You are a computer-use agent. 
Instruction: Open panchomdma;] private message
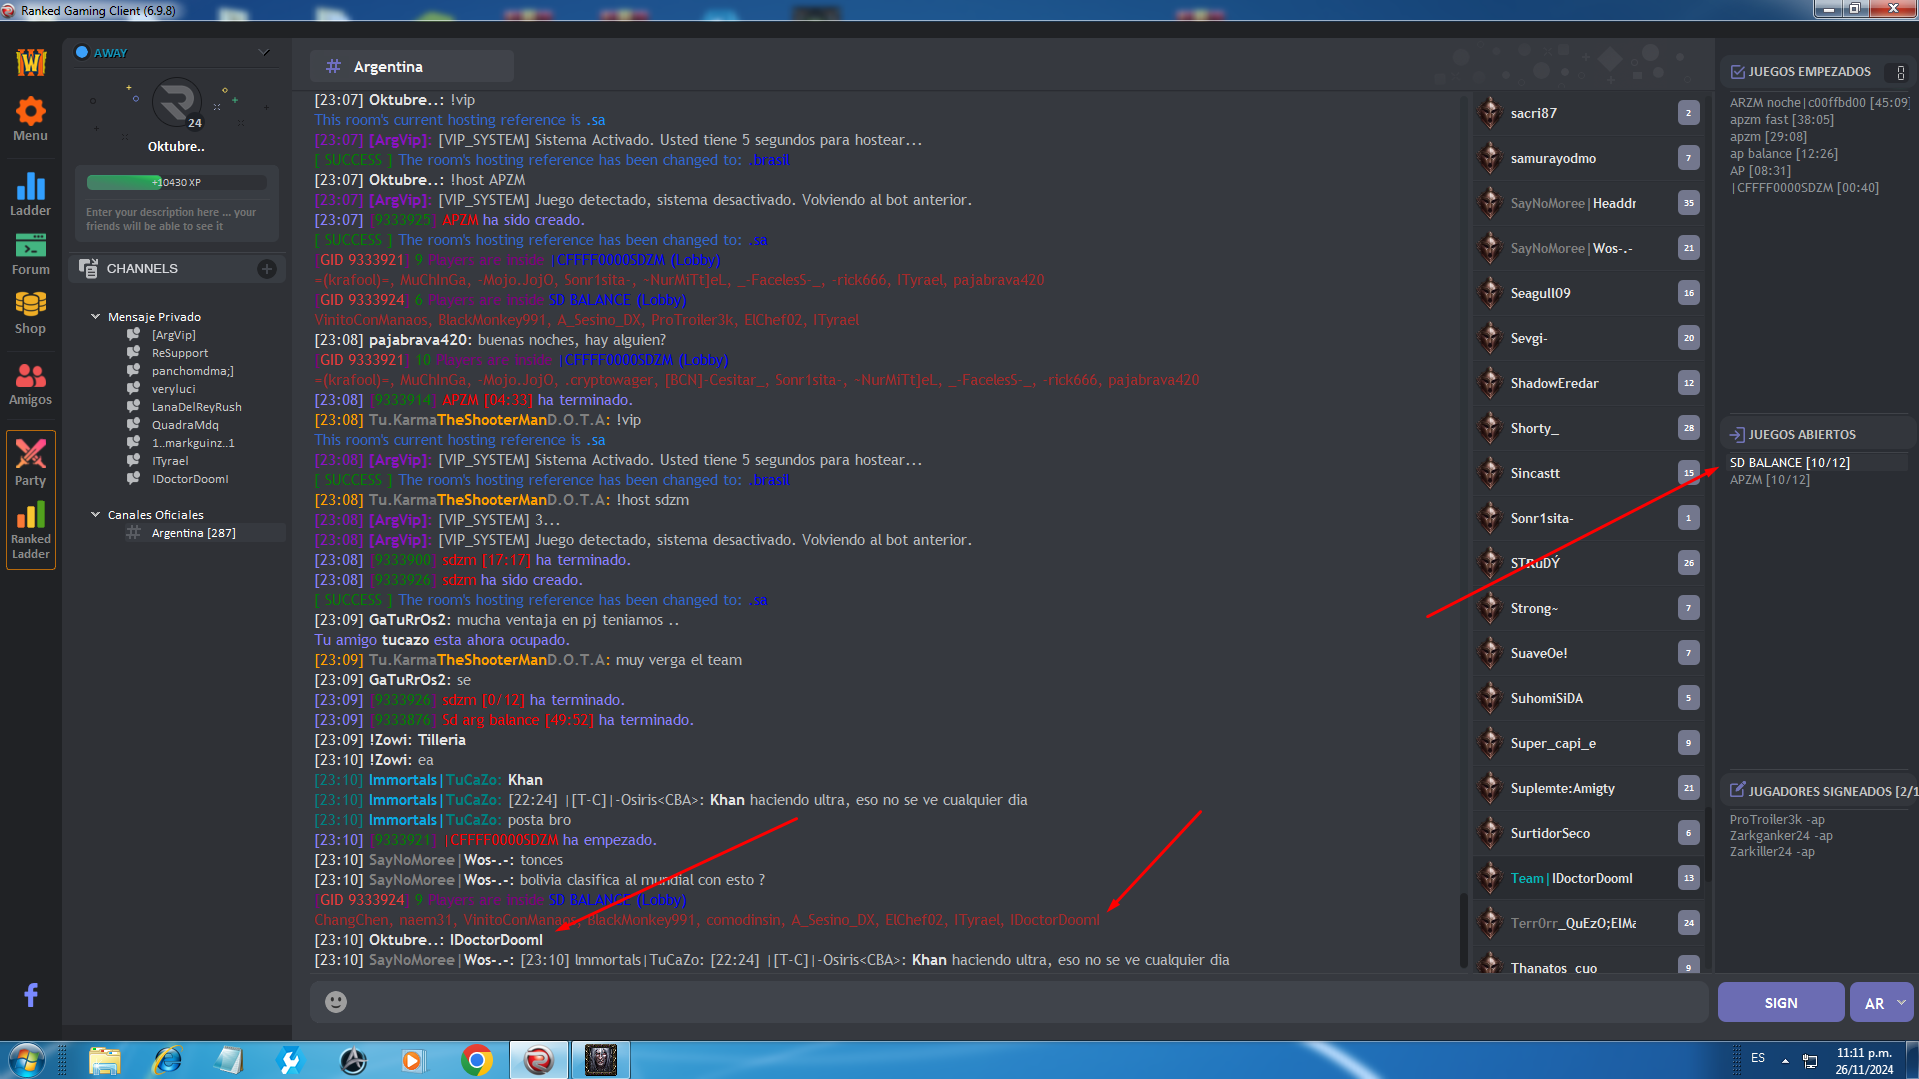(x=192, y=371)
